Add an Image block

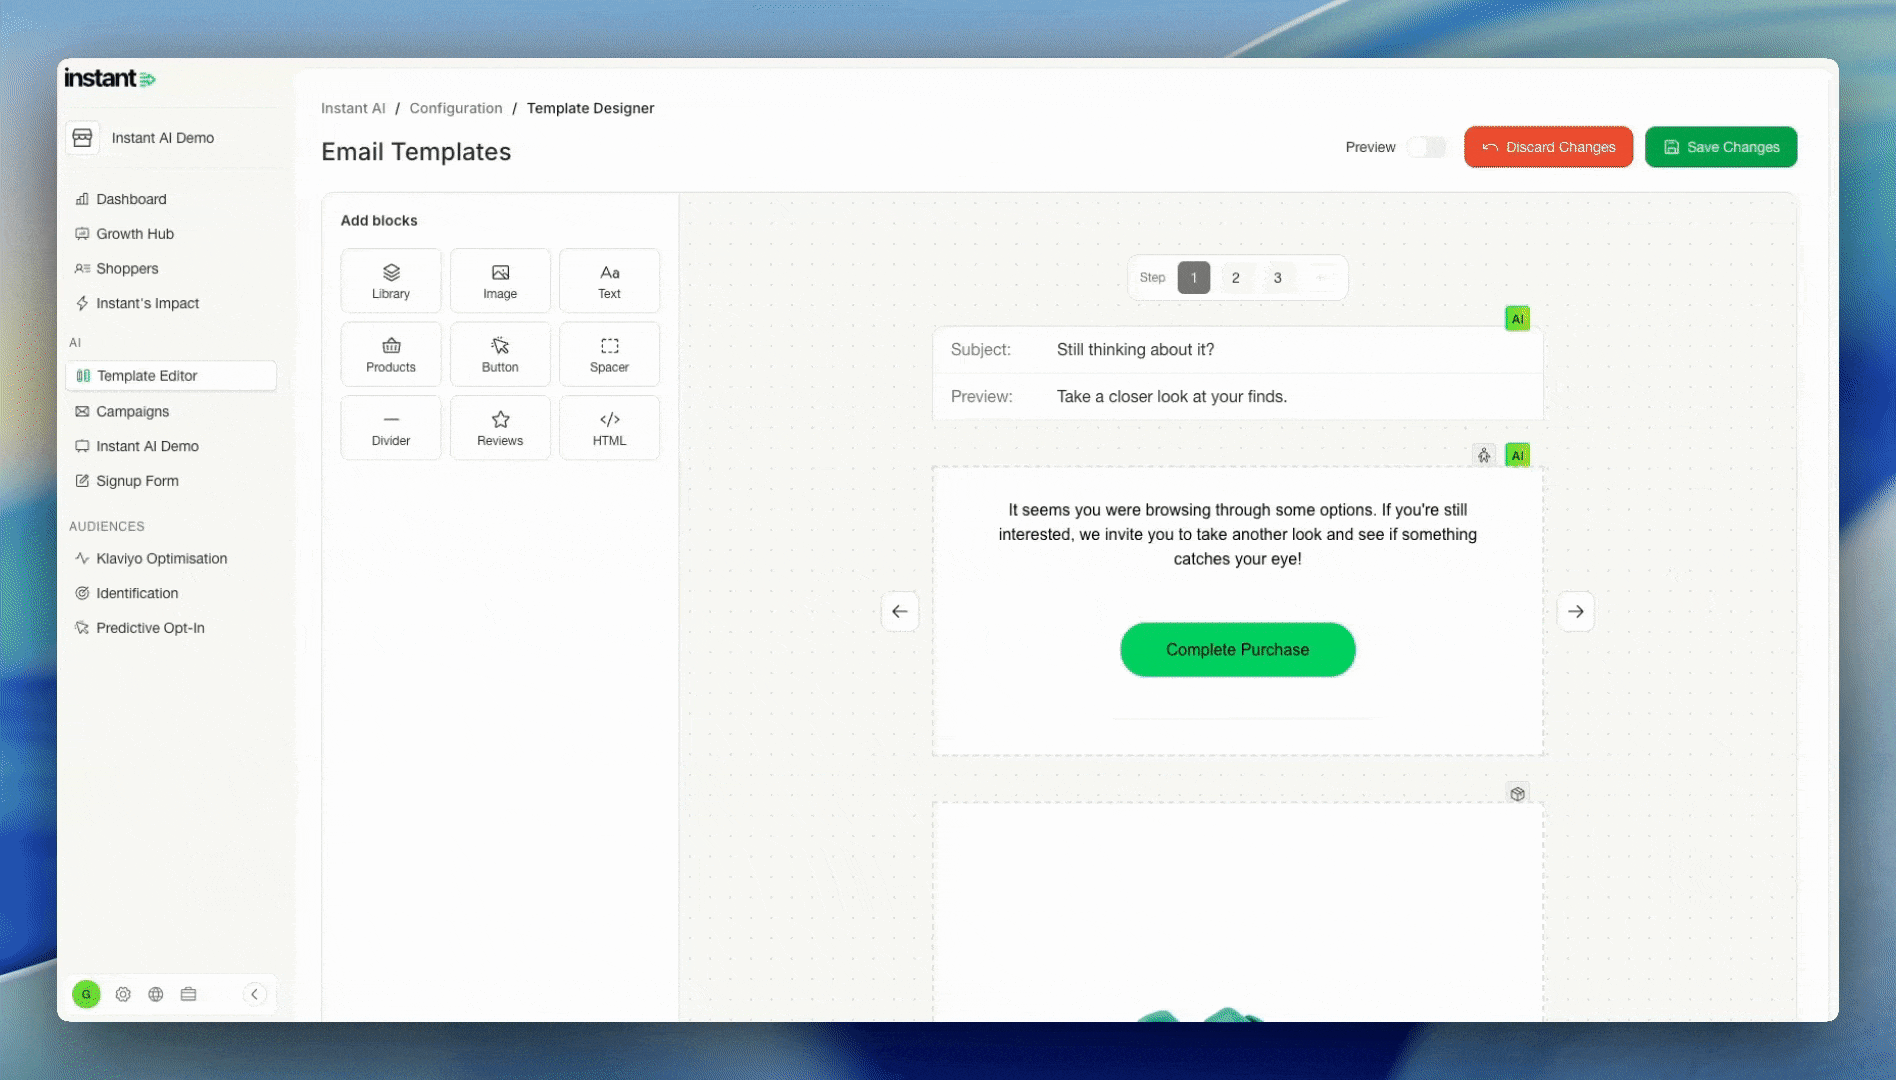[x=500, y=281]
